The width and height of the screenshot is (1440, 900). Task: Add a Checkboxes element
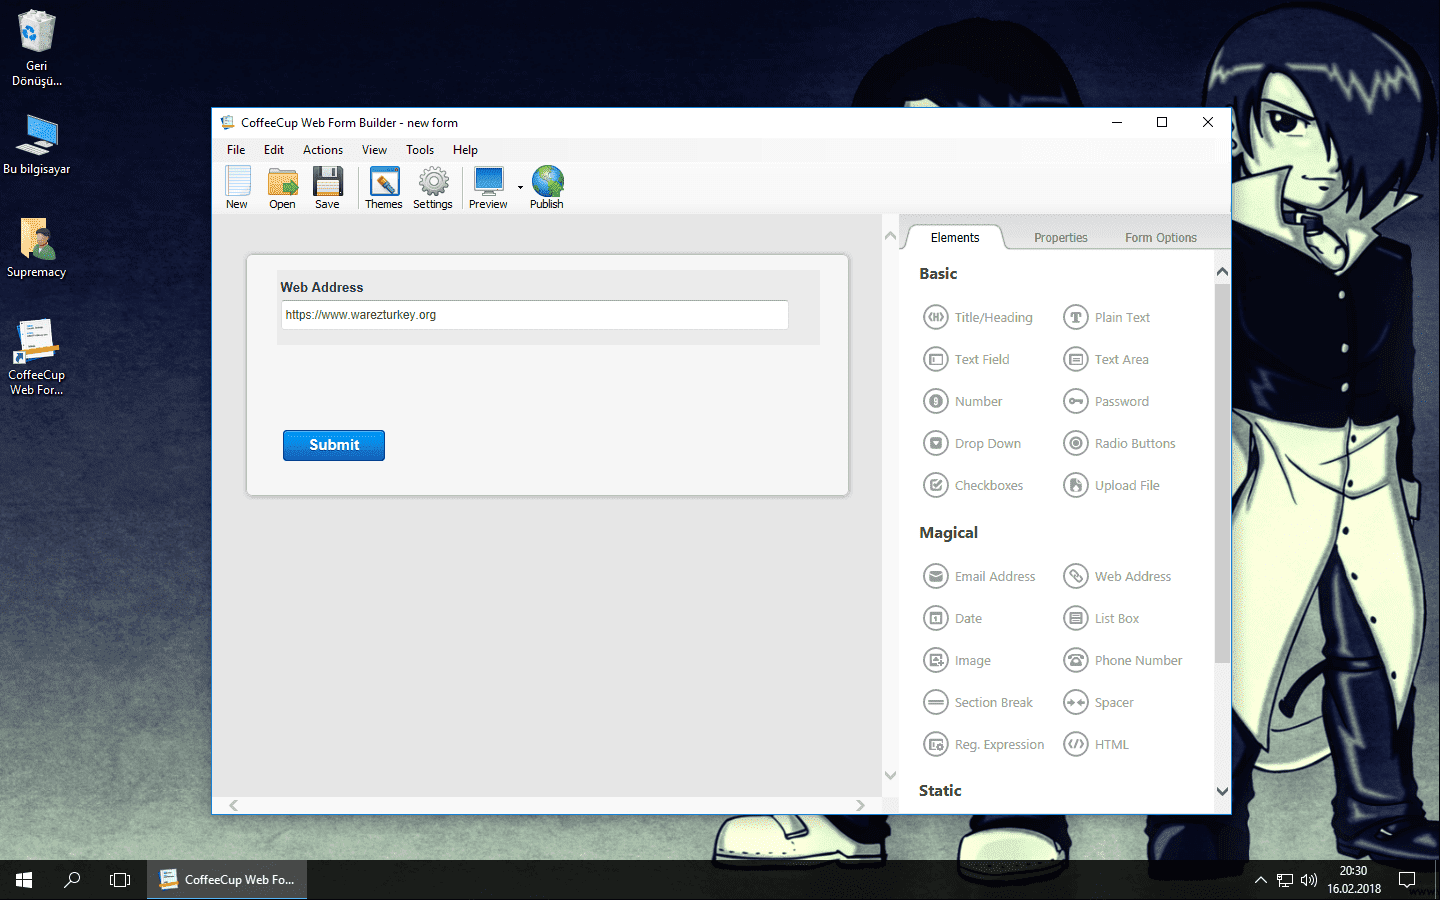pyautogui.click(x=973, y=485)
